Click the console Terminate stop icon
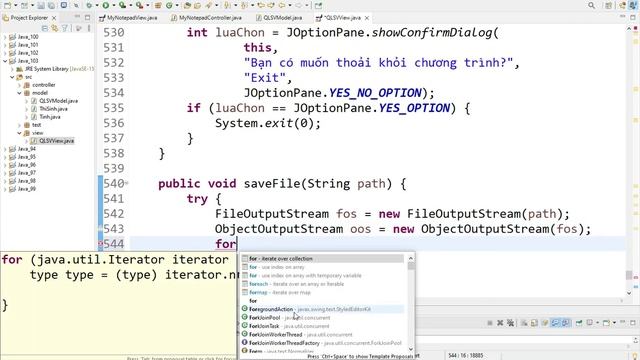The height and width of the screenshot is (360, 640). coord(490,323)
